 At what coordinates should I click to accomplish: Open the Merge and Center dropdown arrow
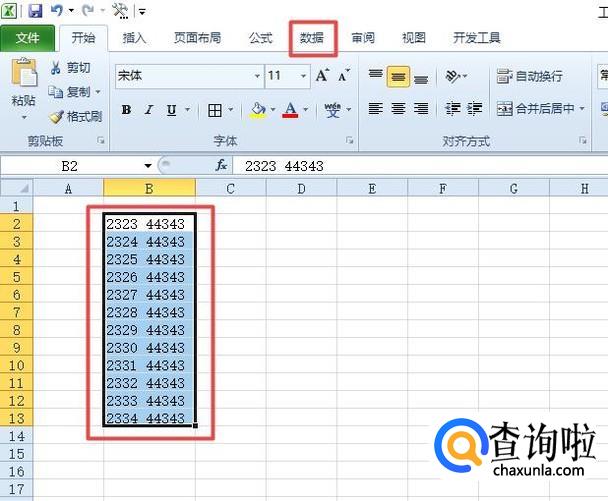click(x=582, y=109)
